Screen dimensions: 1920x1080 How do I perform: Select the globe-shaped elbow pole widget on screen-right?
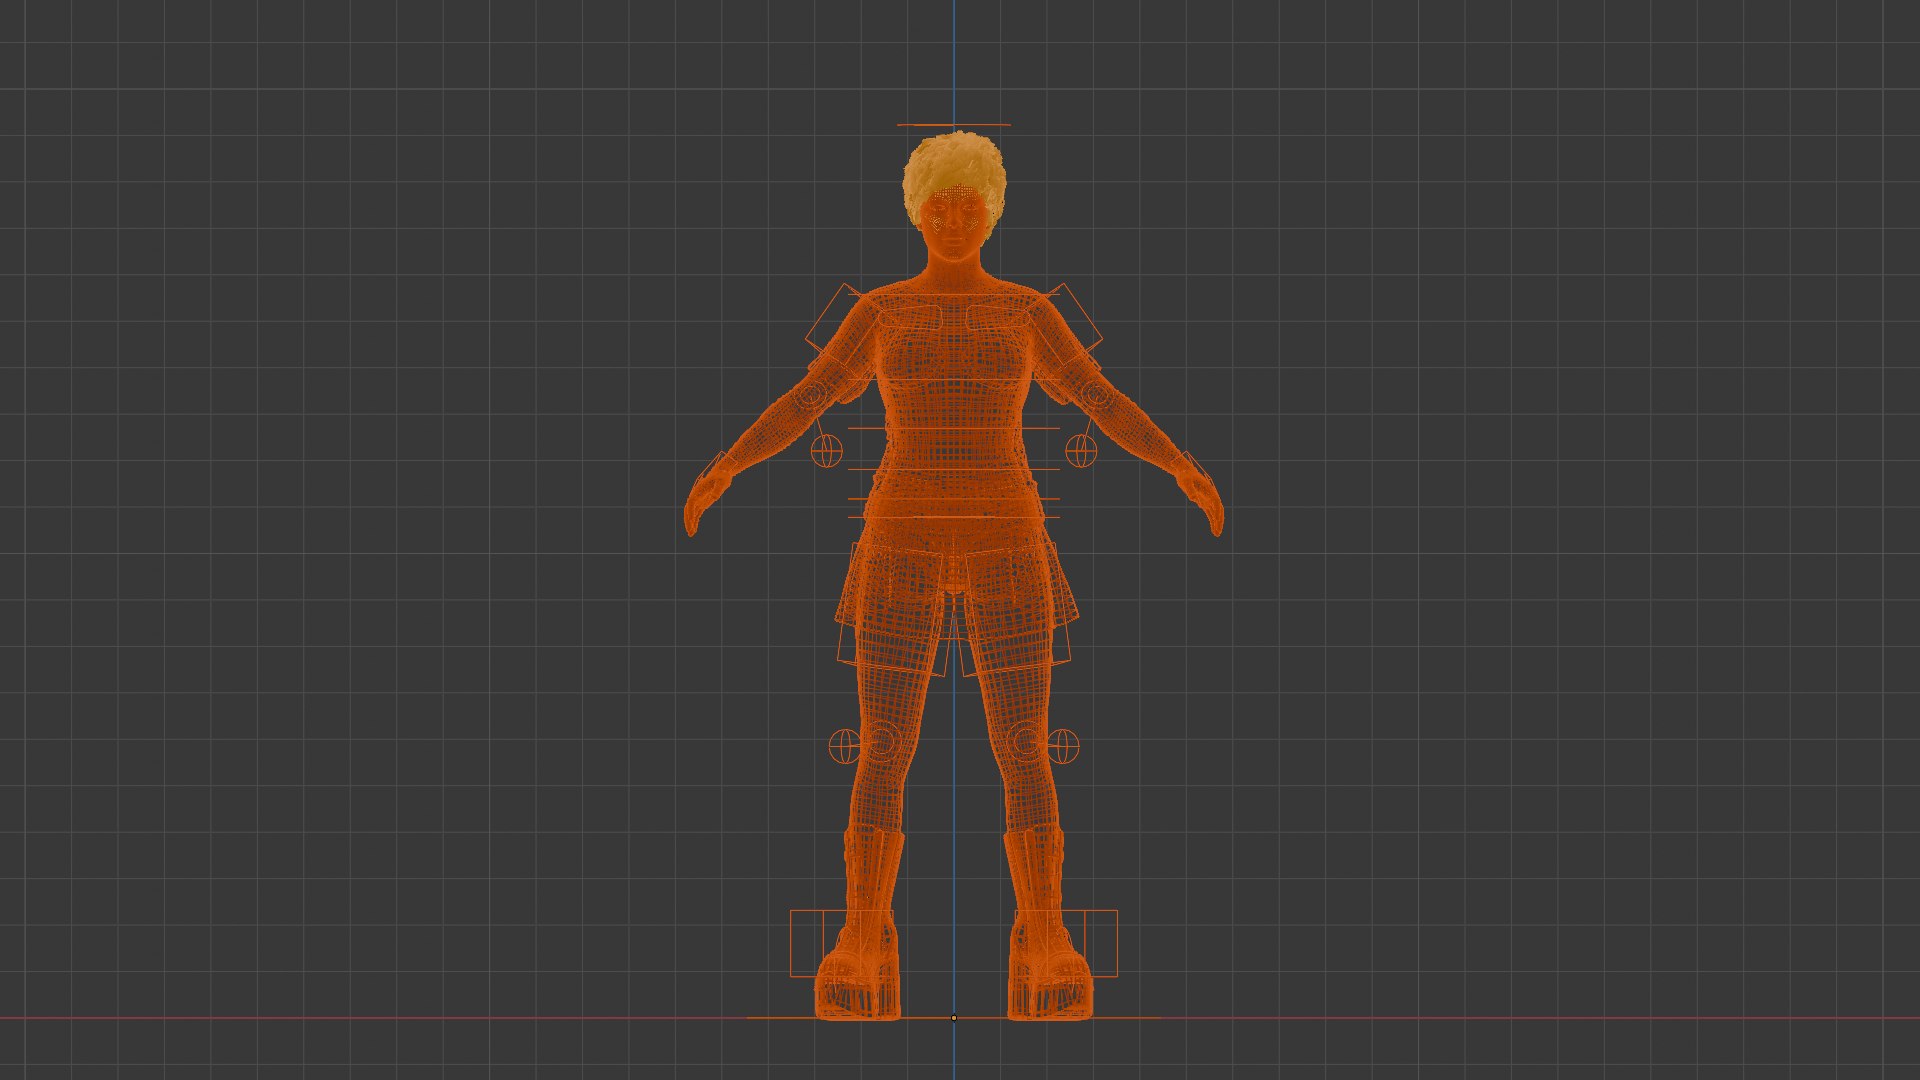pos(1081,450)
